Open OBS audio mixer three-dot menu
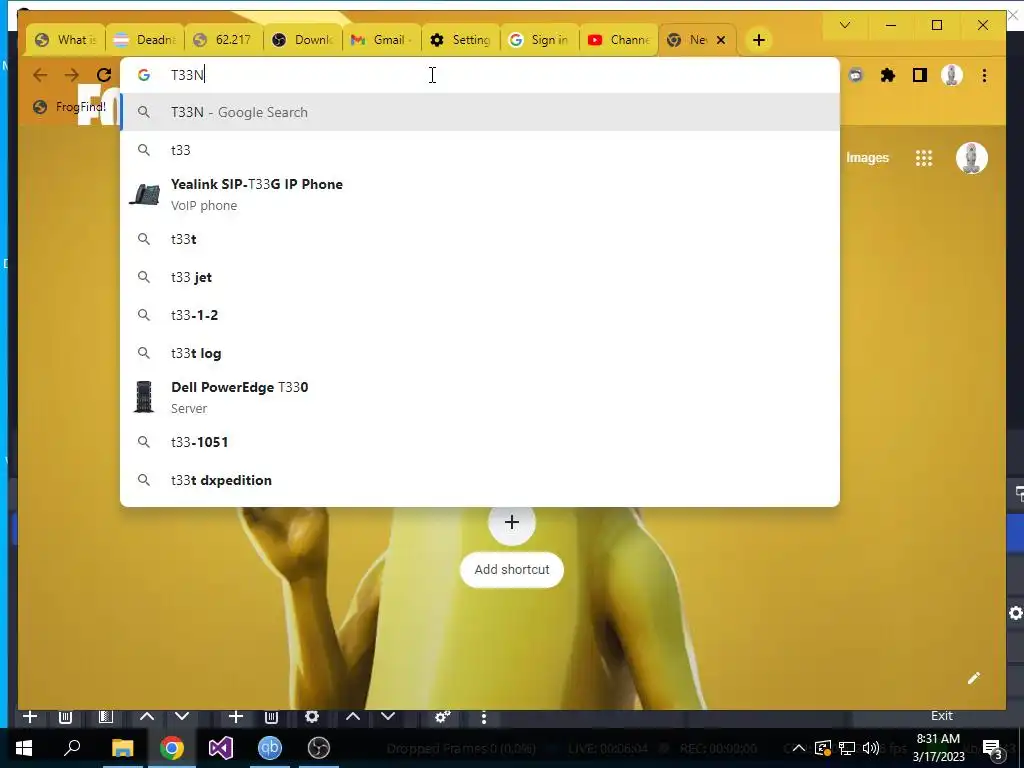Image resolution: width=1024 pixels, height=768 pixels. click(x=483, y=718)
